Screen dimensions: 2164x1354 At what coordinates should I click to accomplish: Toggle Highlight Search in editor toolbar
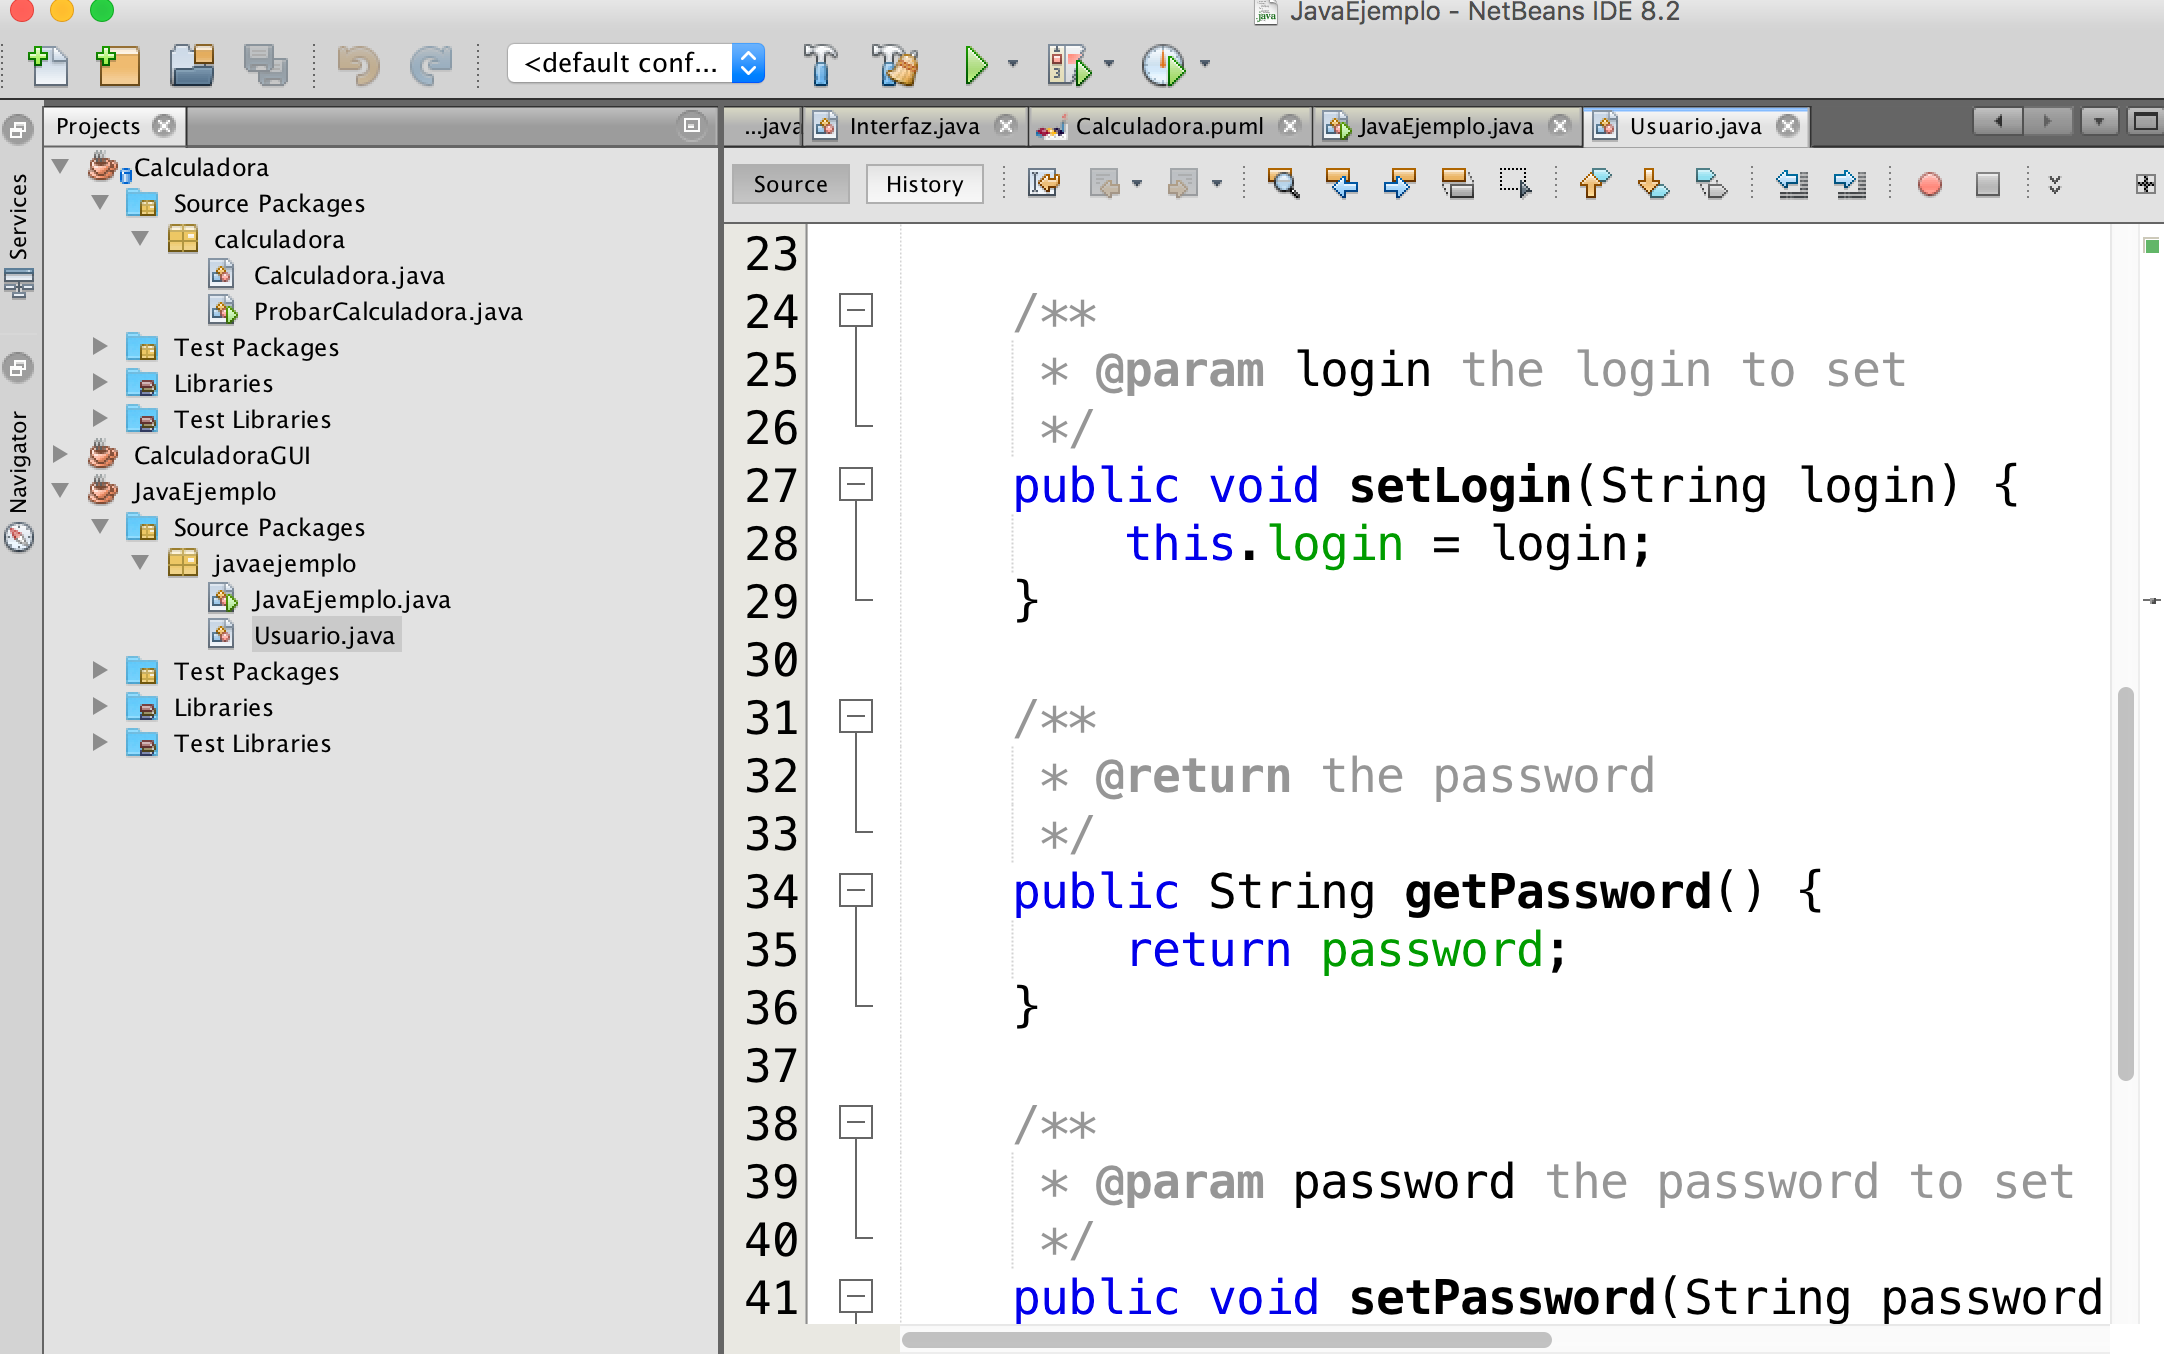[1458, 184]
